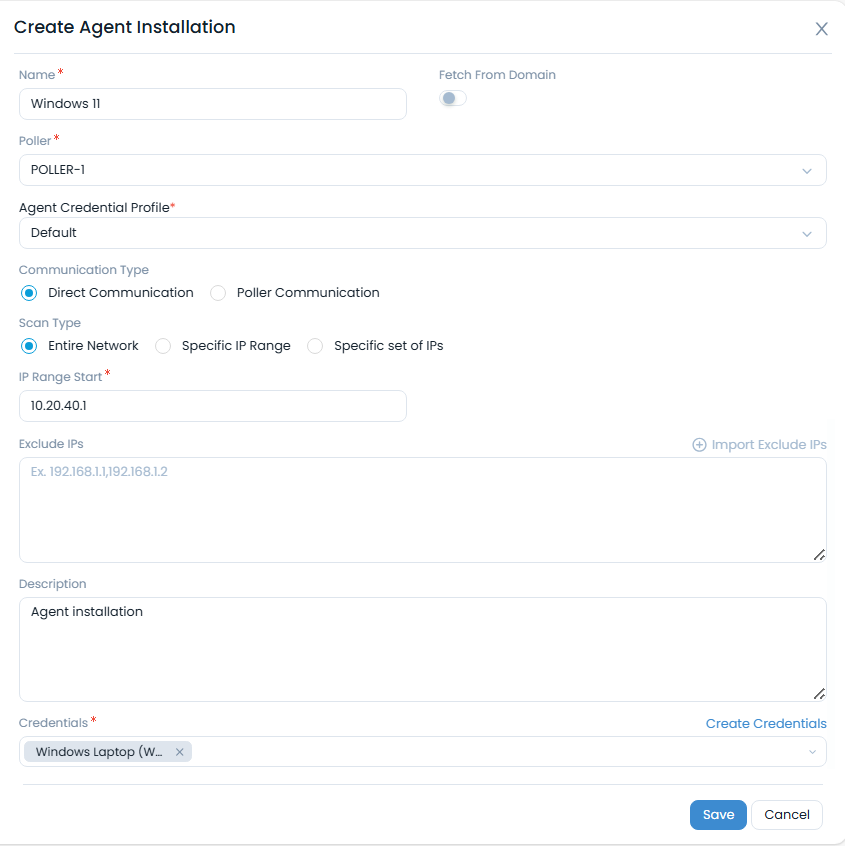Open the Poller dropdown

click(x=808, y=170)
